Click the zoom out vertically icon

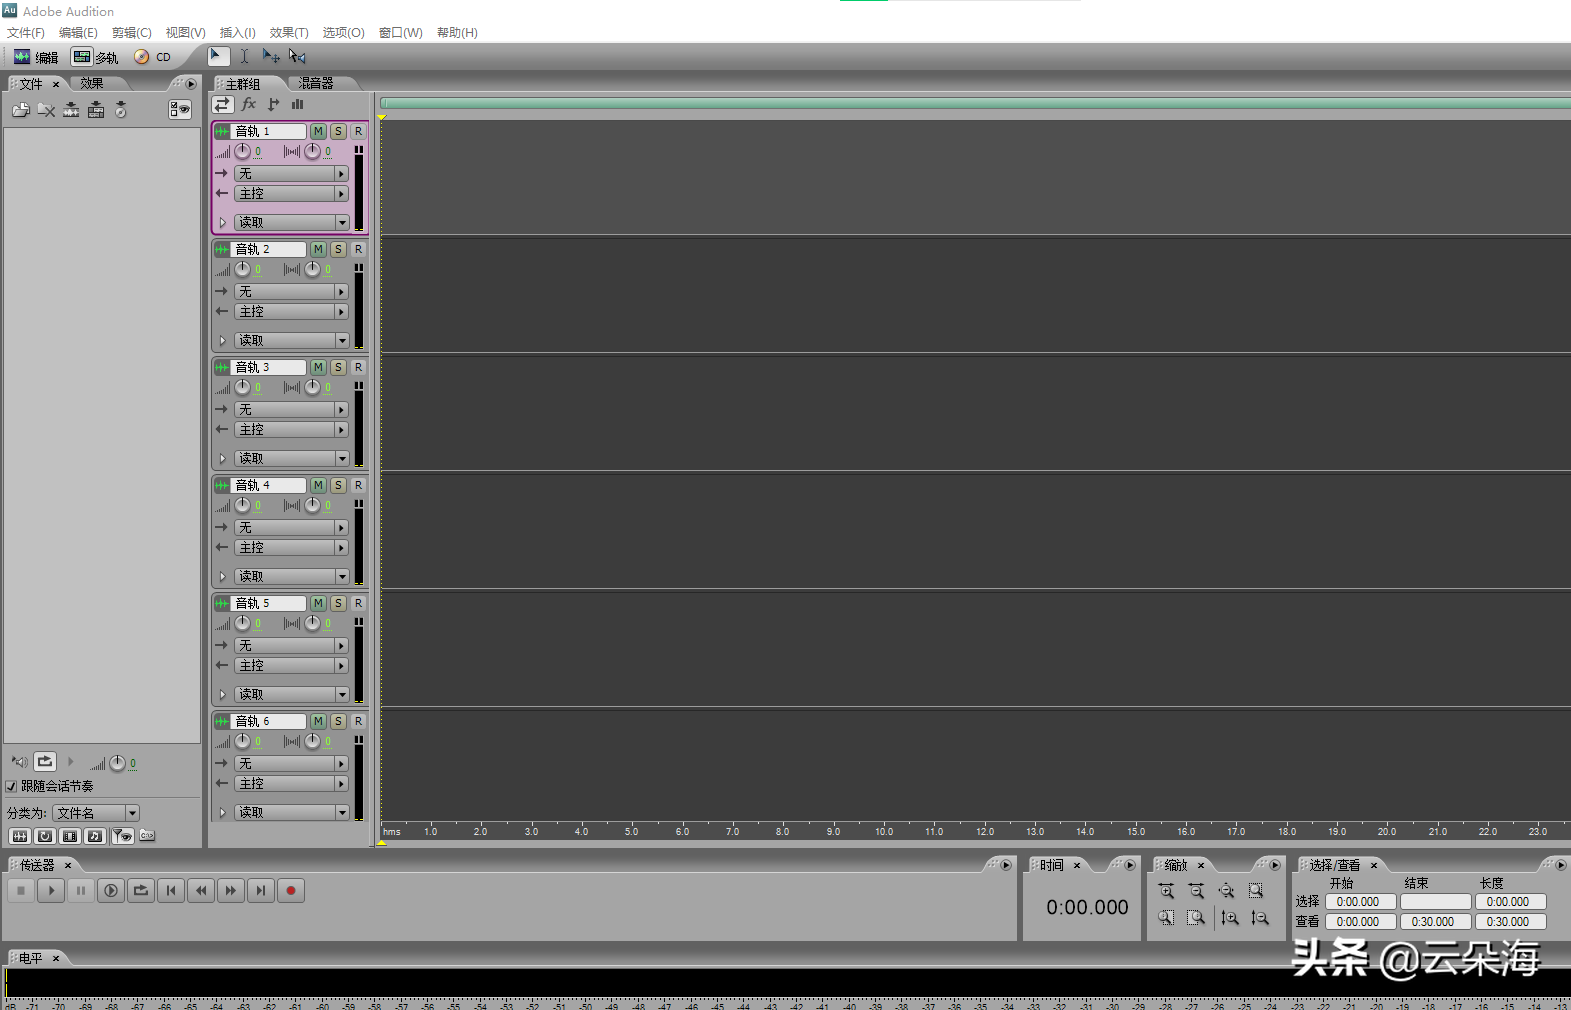pos(1259,918)
